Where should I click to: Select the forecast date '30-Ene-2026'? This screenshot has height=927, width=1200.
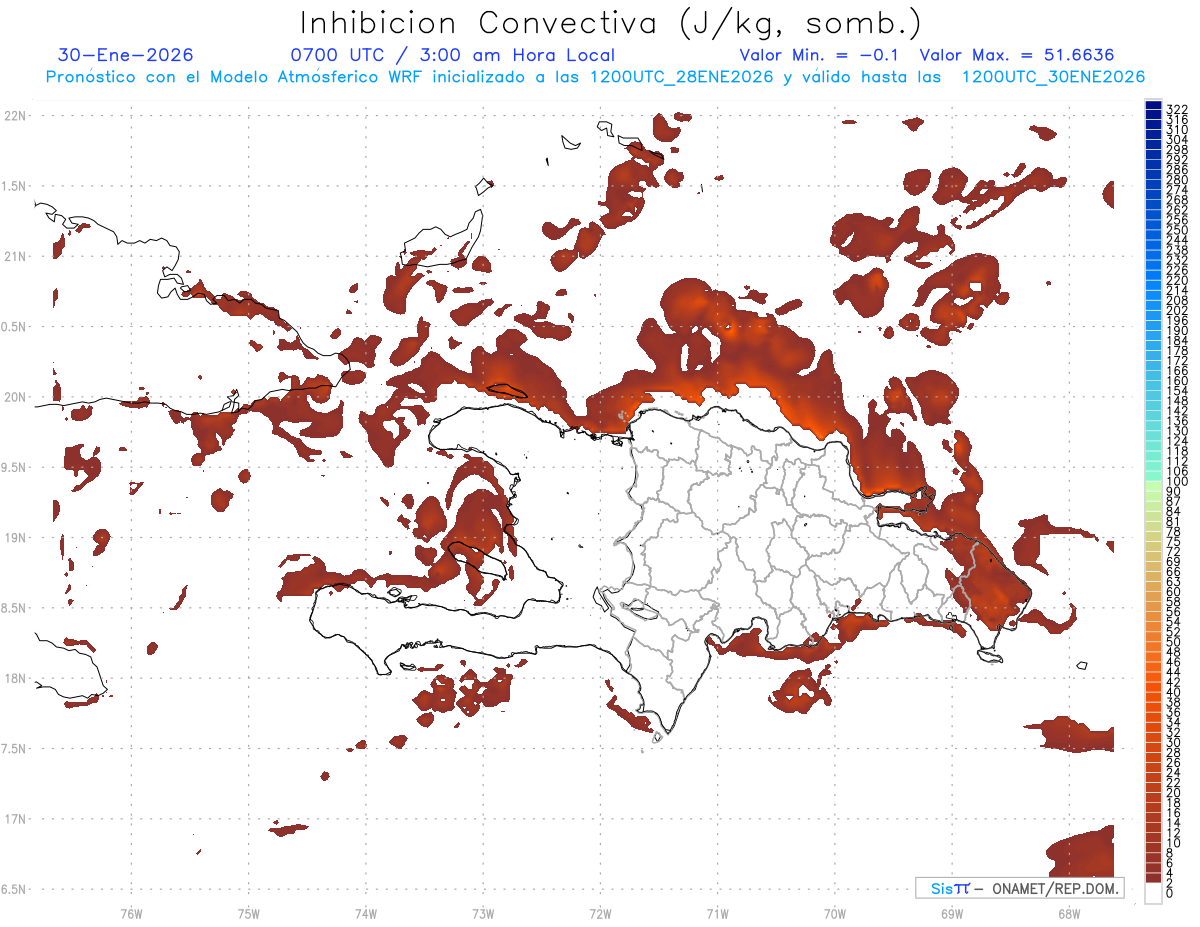[126, 55]
